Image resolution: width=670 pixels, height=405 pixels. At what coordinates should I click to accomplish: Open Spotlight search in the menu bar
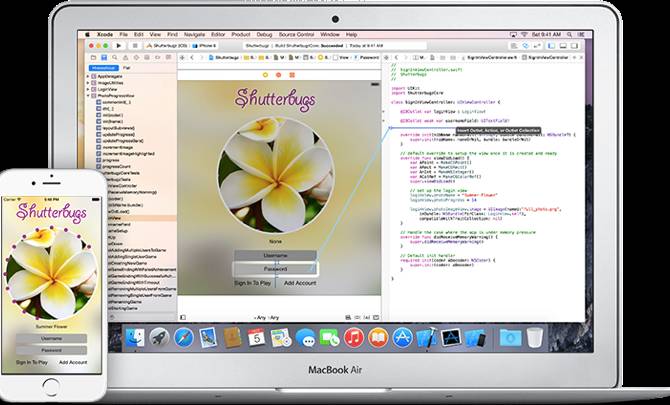[x=569, y=34]
